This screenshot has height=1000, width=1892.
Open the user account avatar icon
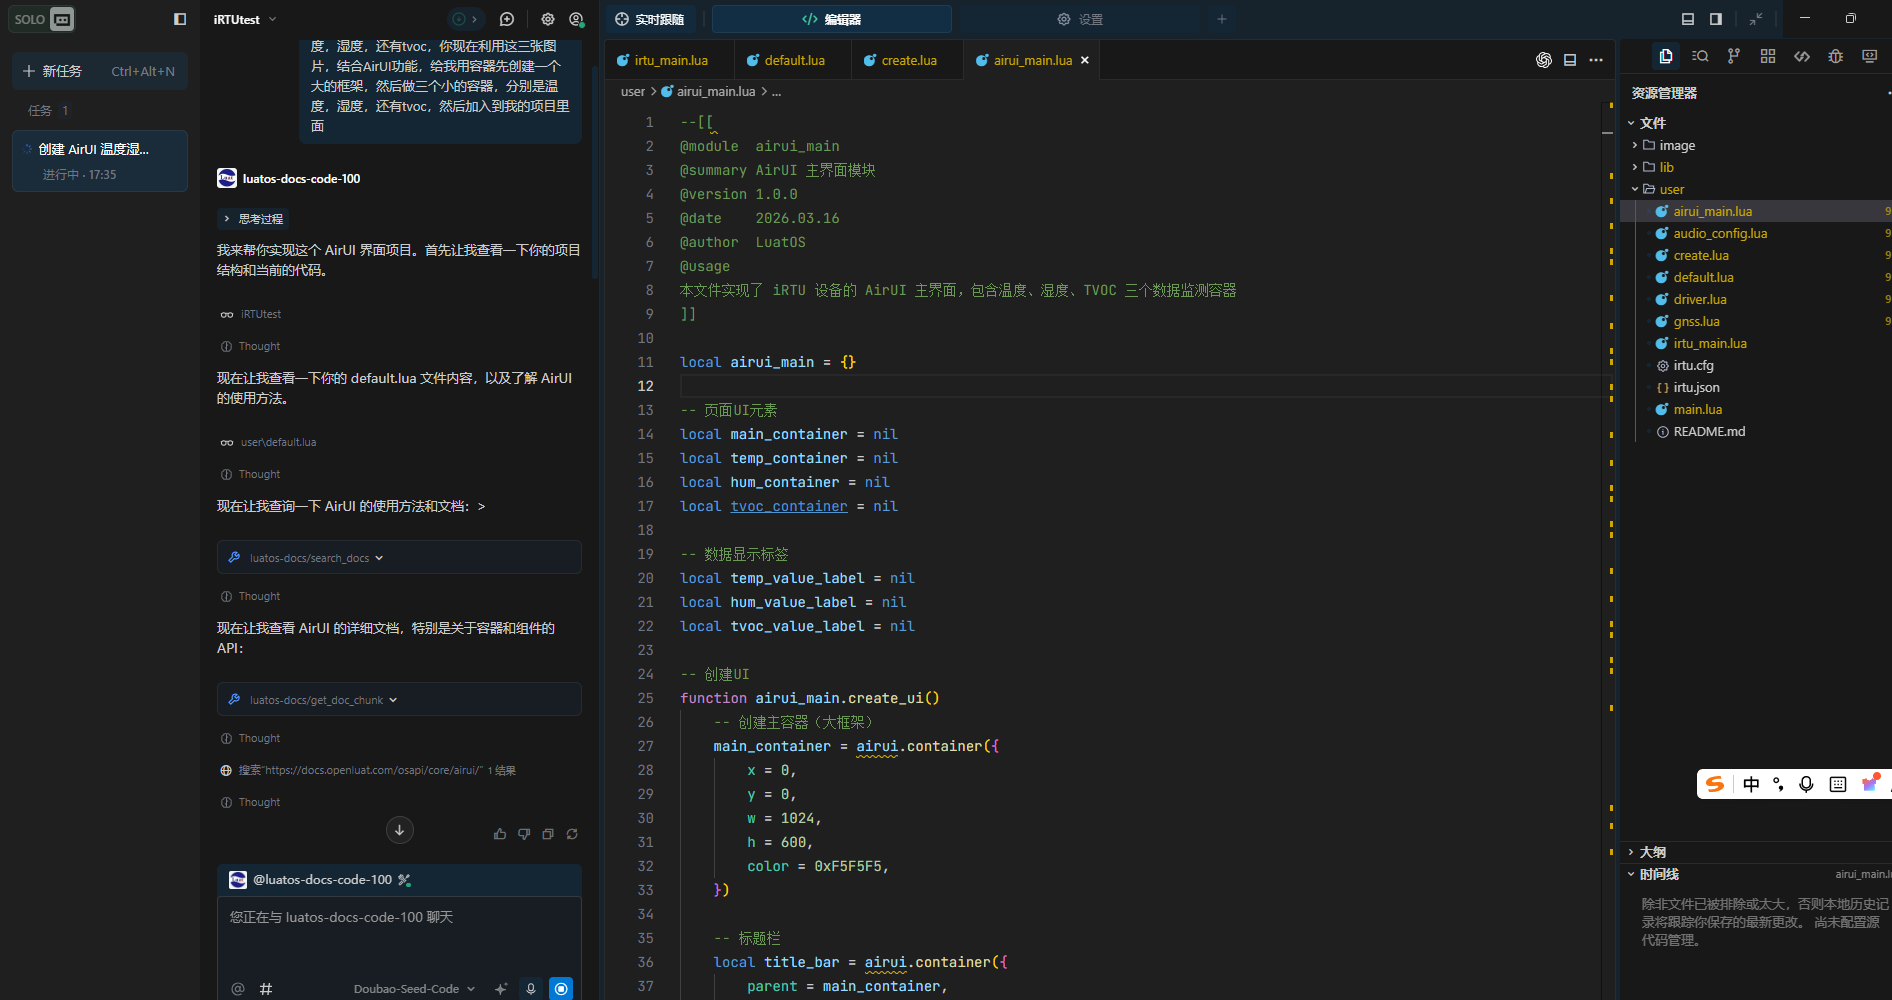576,19
